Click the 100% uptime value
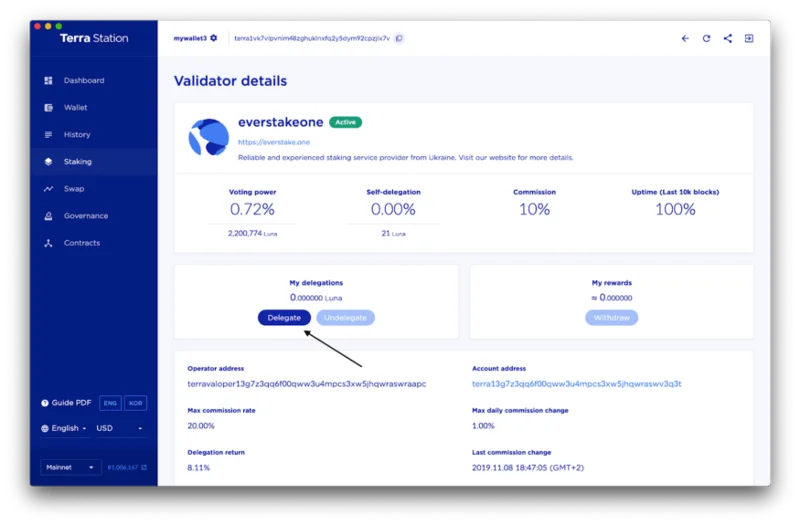Image resolution: width=800 pixels, height=525 pixels. (675, 209)
